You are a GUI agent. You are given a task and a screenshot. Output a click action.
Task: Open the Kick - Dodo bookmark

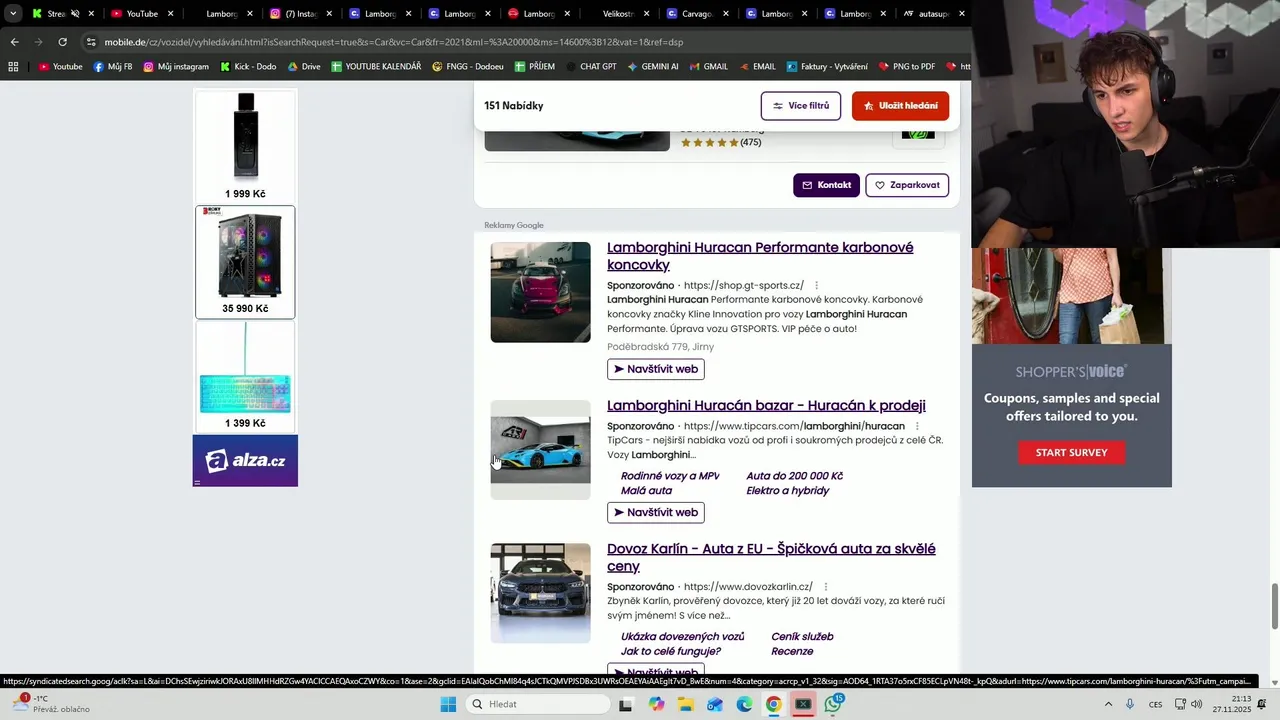(x=247, y=67)
